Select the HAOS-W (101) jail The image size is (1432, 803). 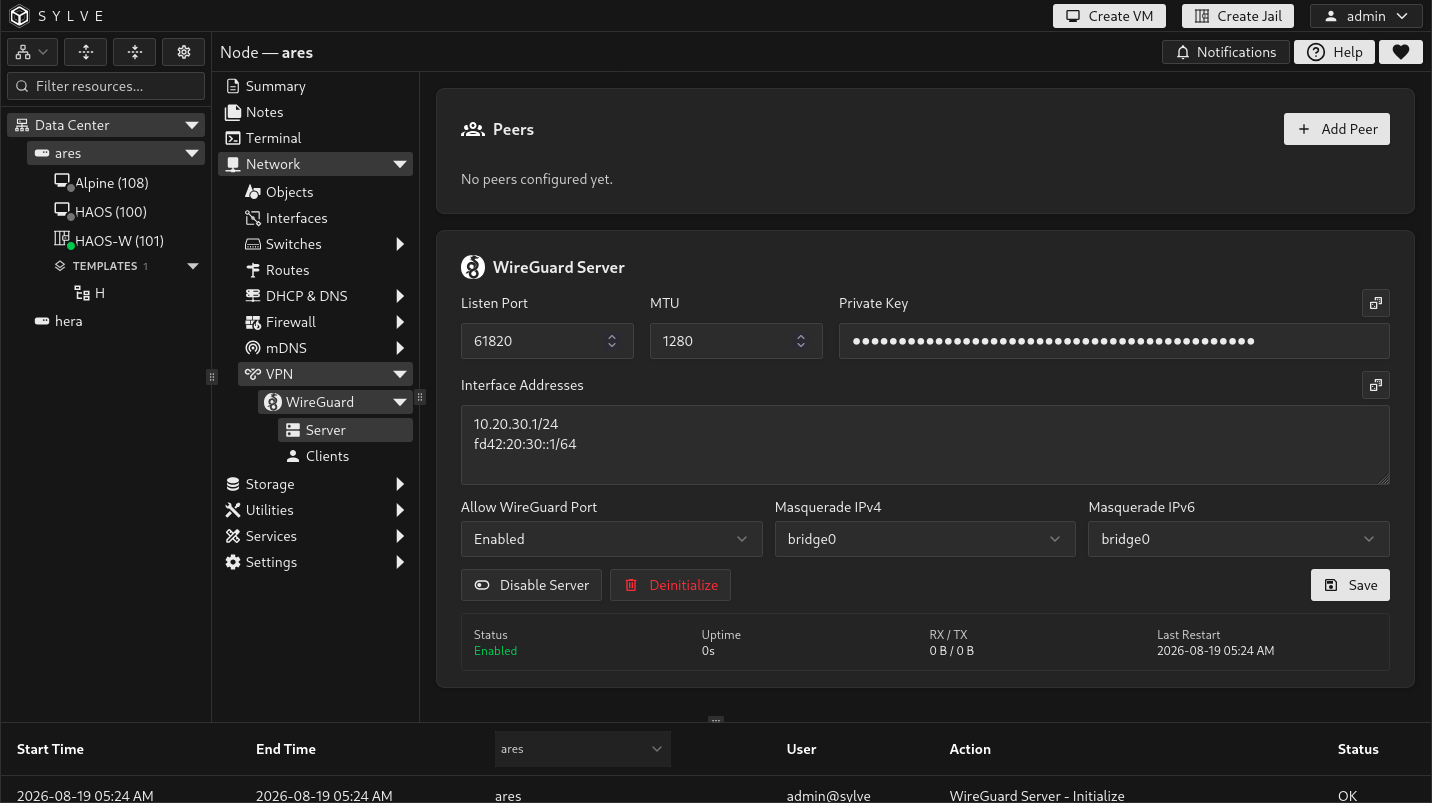[109, 241]
